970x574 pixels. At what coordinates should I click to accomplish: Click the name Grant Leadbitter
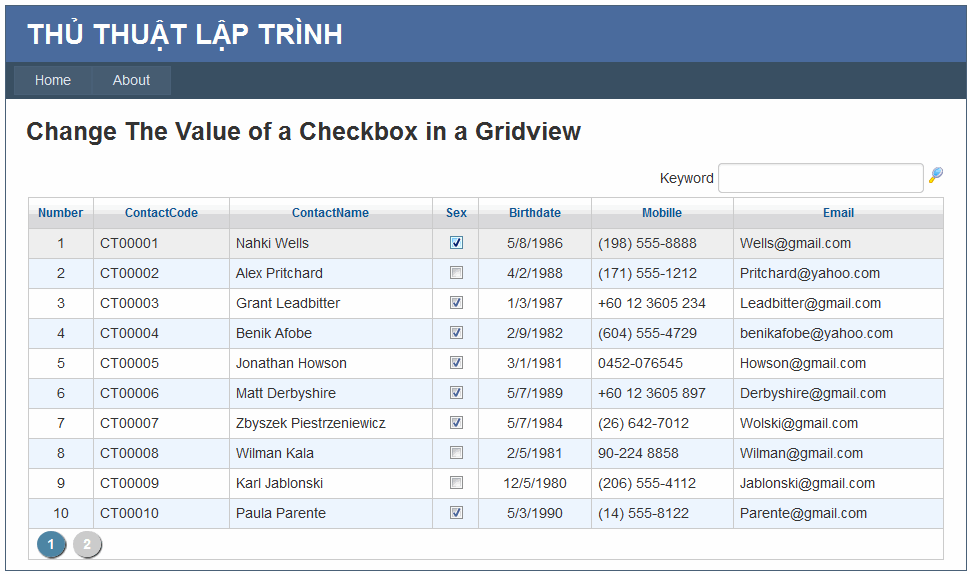(x=288, y=303)
